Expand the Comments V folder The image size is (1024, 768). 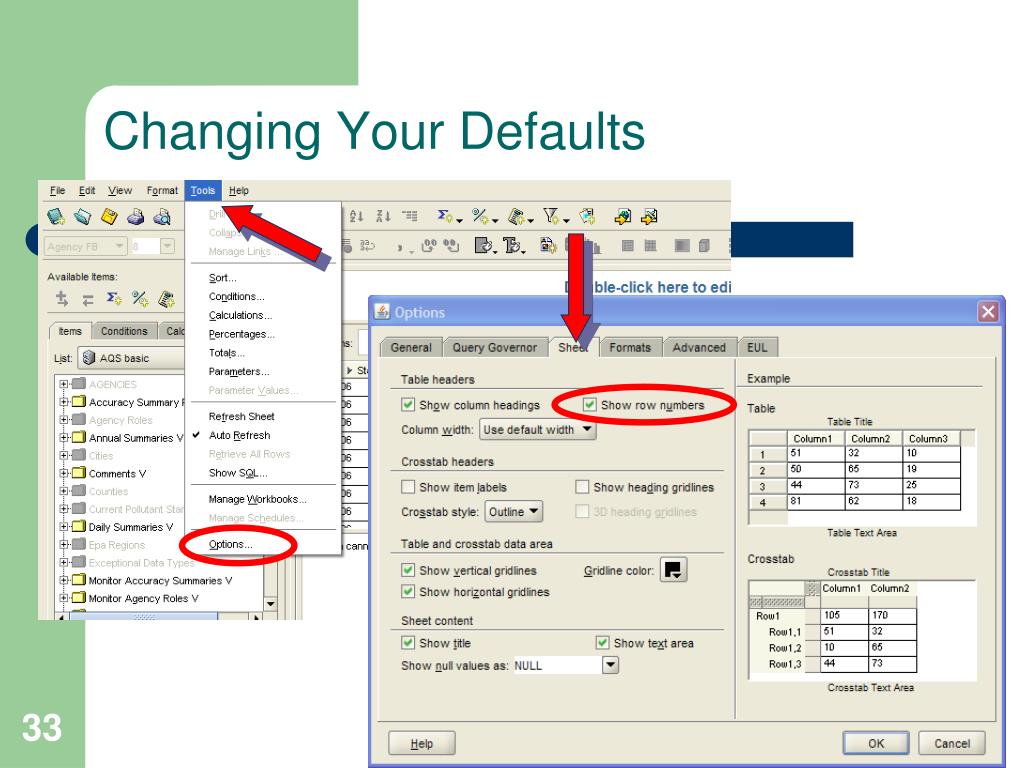click(63, 473)
